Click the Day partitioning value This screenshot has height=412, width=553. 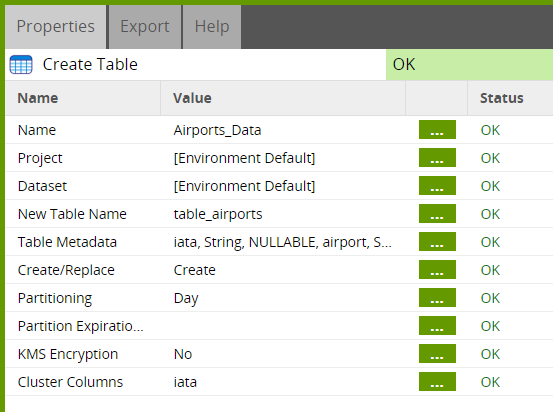pyautogui.click(x=186, y=298)
